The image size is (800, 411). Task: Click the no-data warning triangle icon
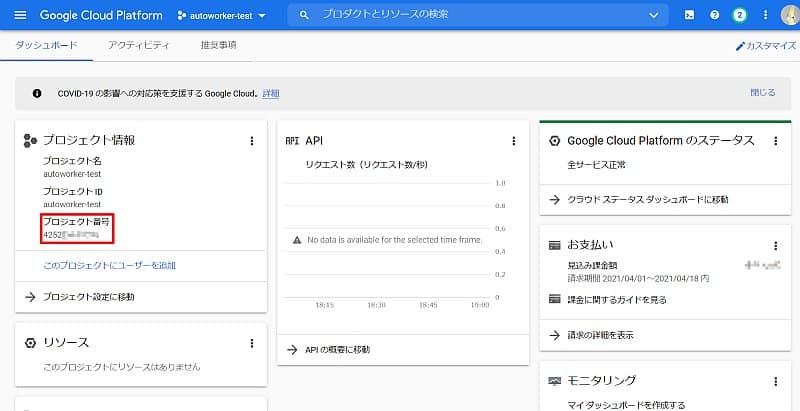coord(297,239)
